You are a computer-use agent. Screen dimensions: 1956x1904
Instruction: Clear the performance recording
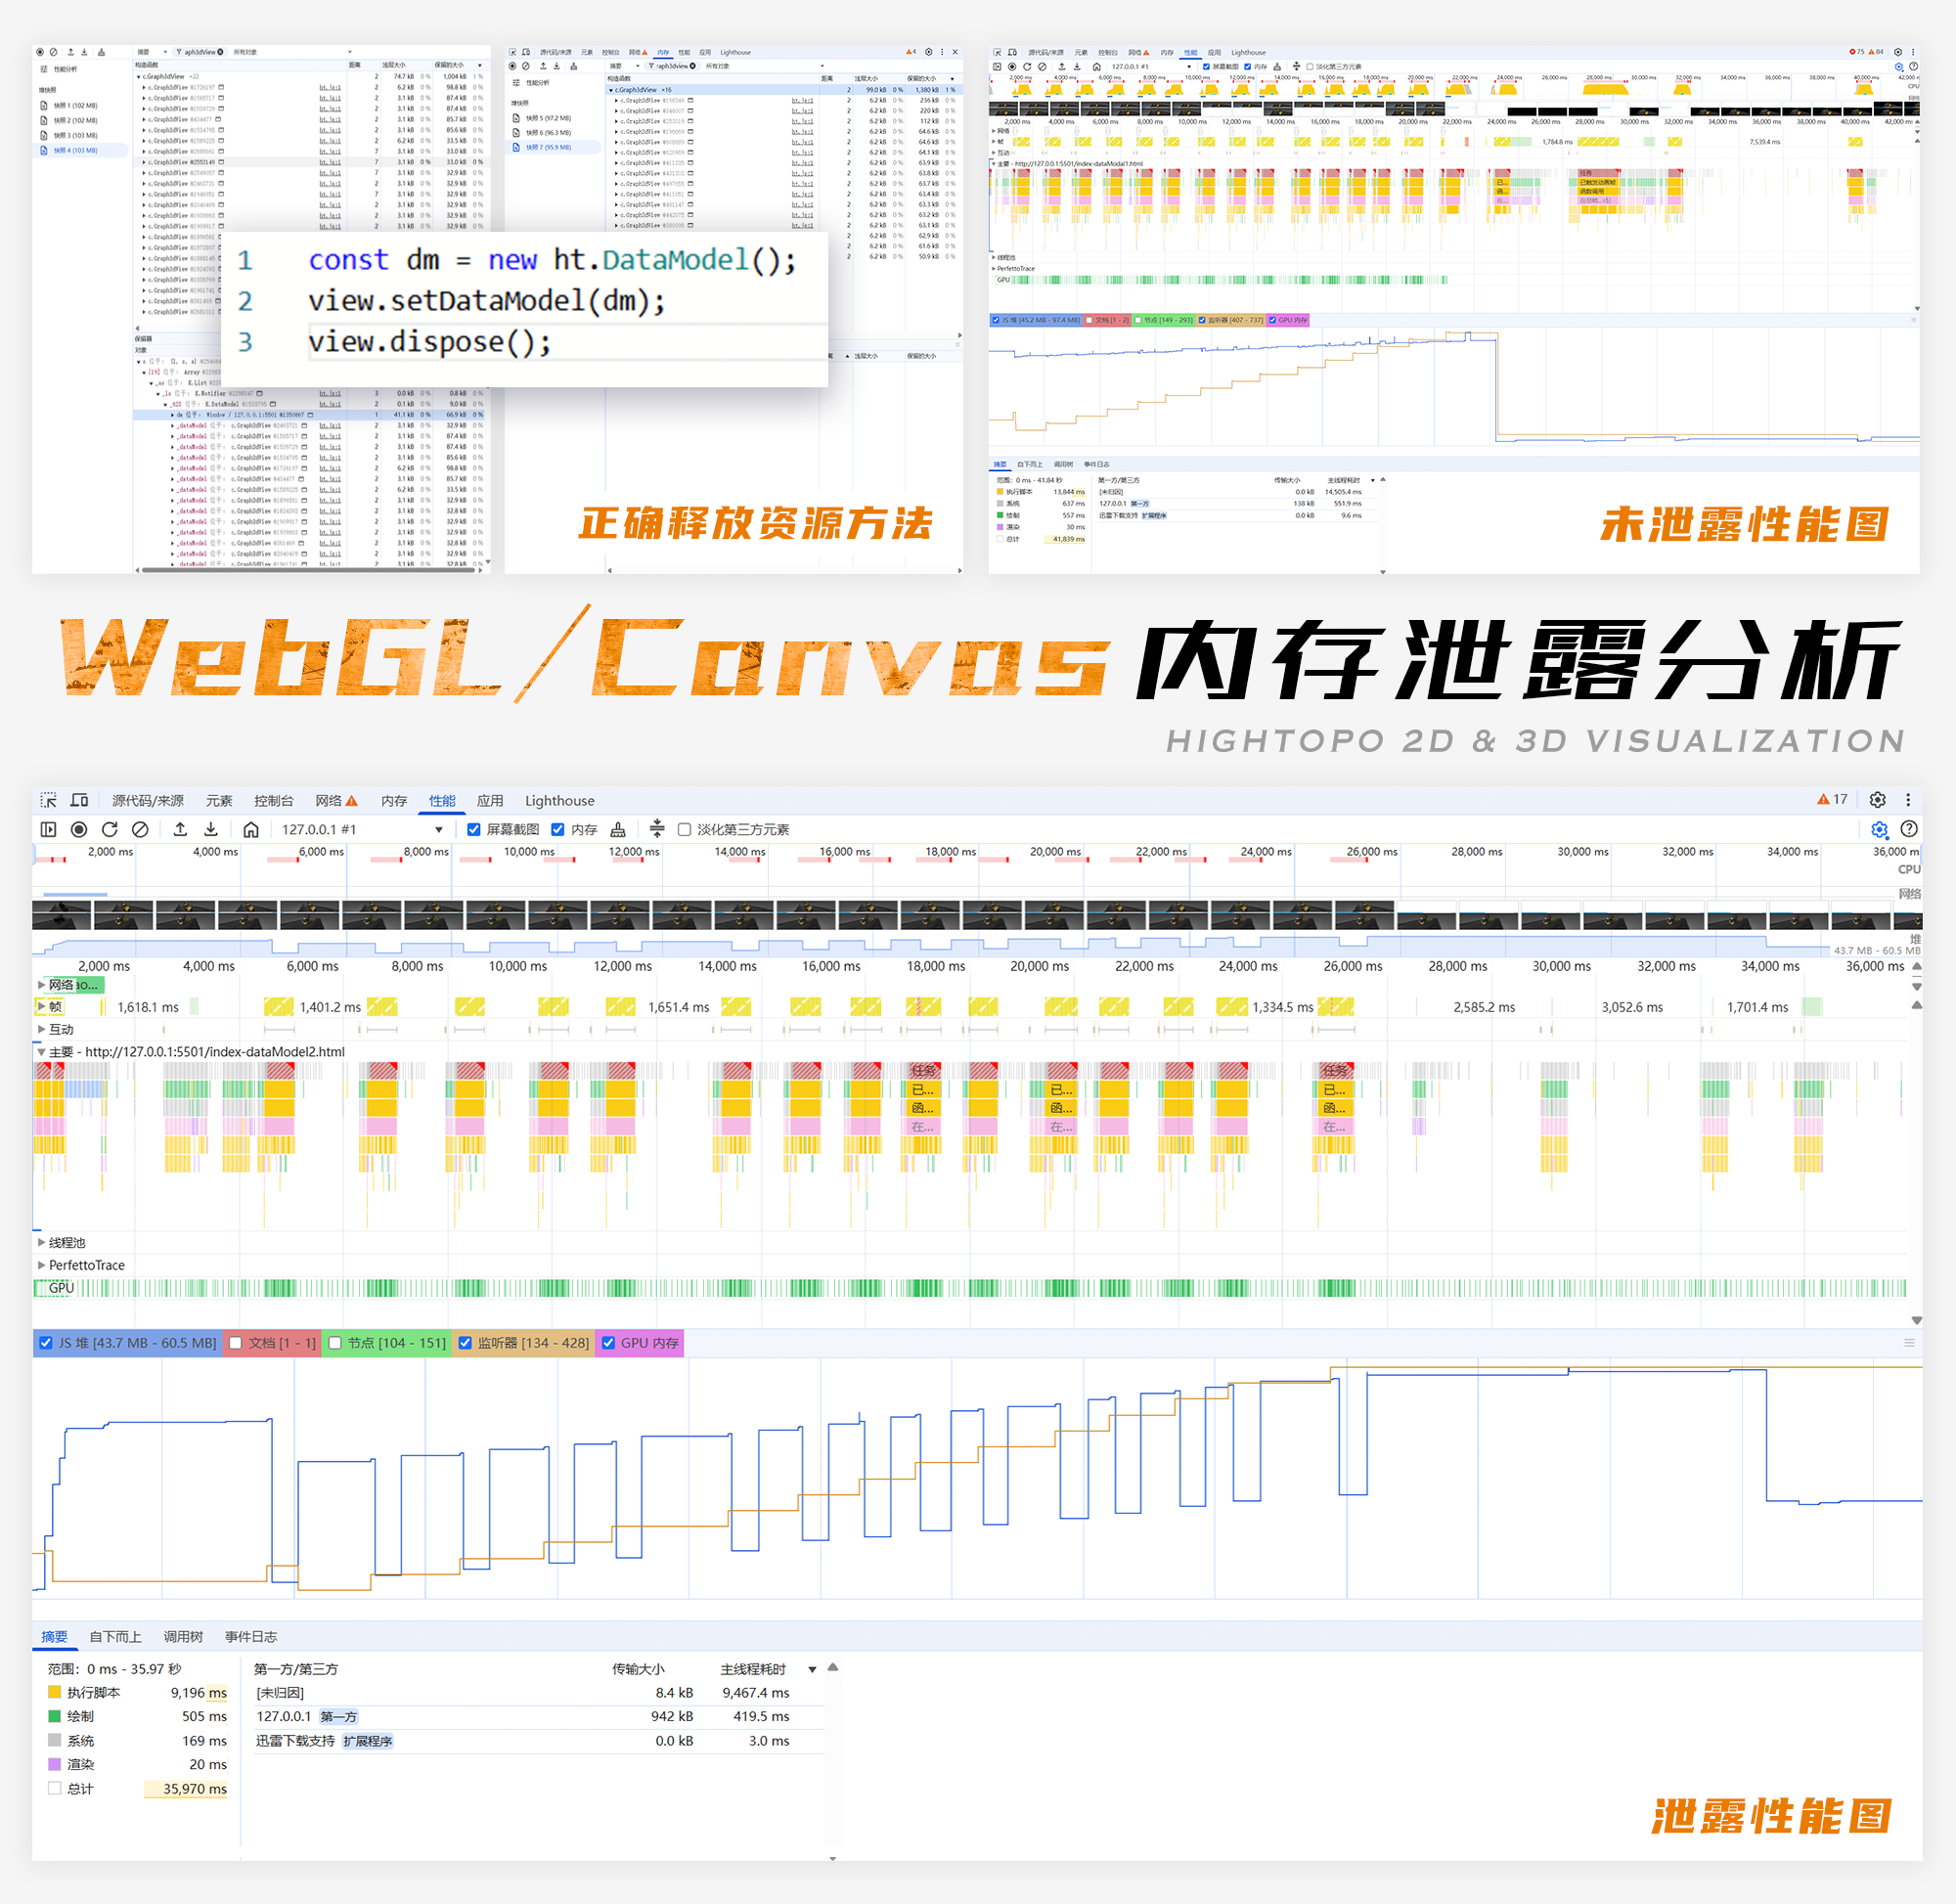pyautogui.click(x=140, y=829)
